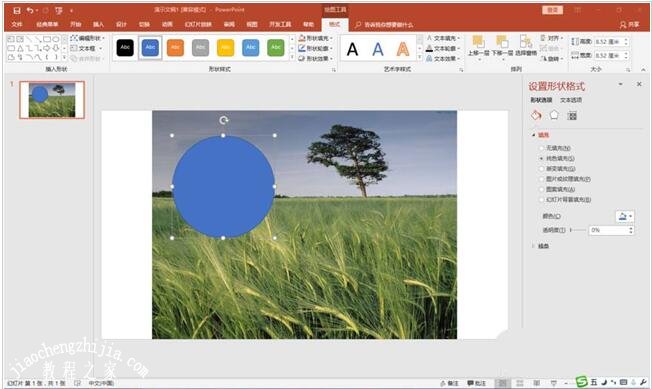Open the 形状效果 shape effects dropdown

(x=316, y=59)
